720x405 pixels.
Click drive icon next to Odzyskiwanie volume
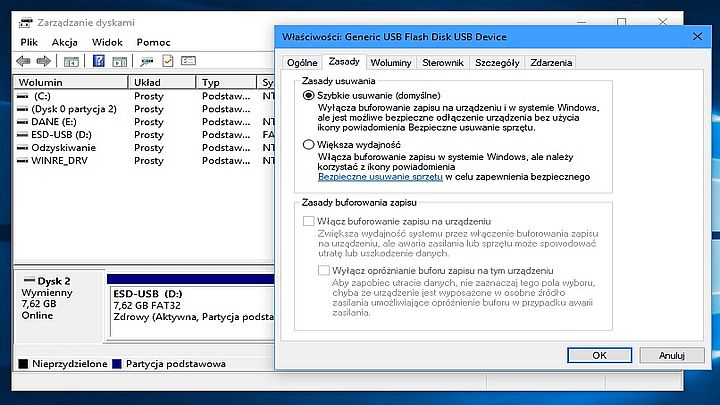pos(22,147)
